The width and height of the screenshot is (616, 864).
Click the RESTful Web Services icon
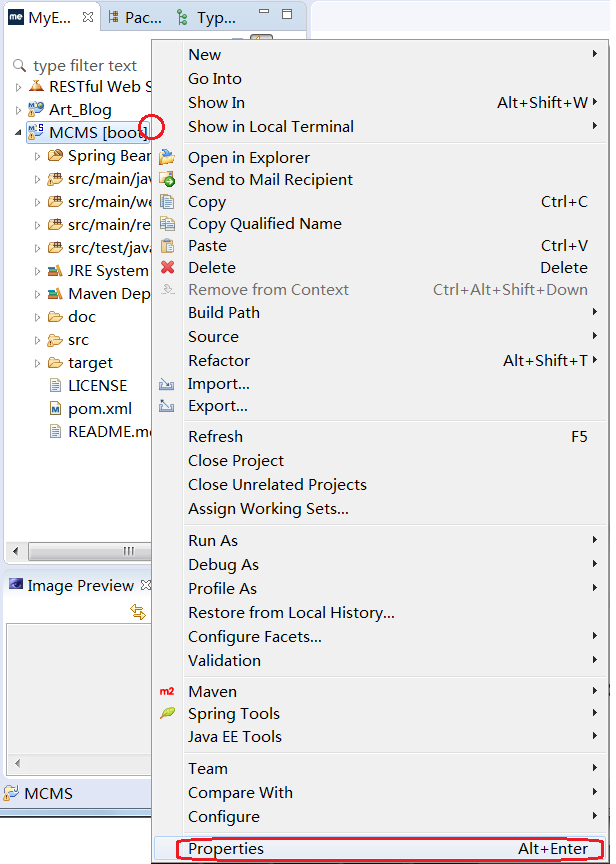(36, 87)
